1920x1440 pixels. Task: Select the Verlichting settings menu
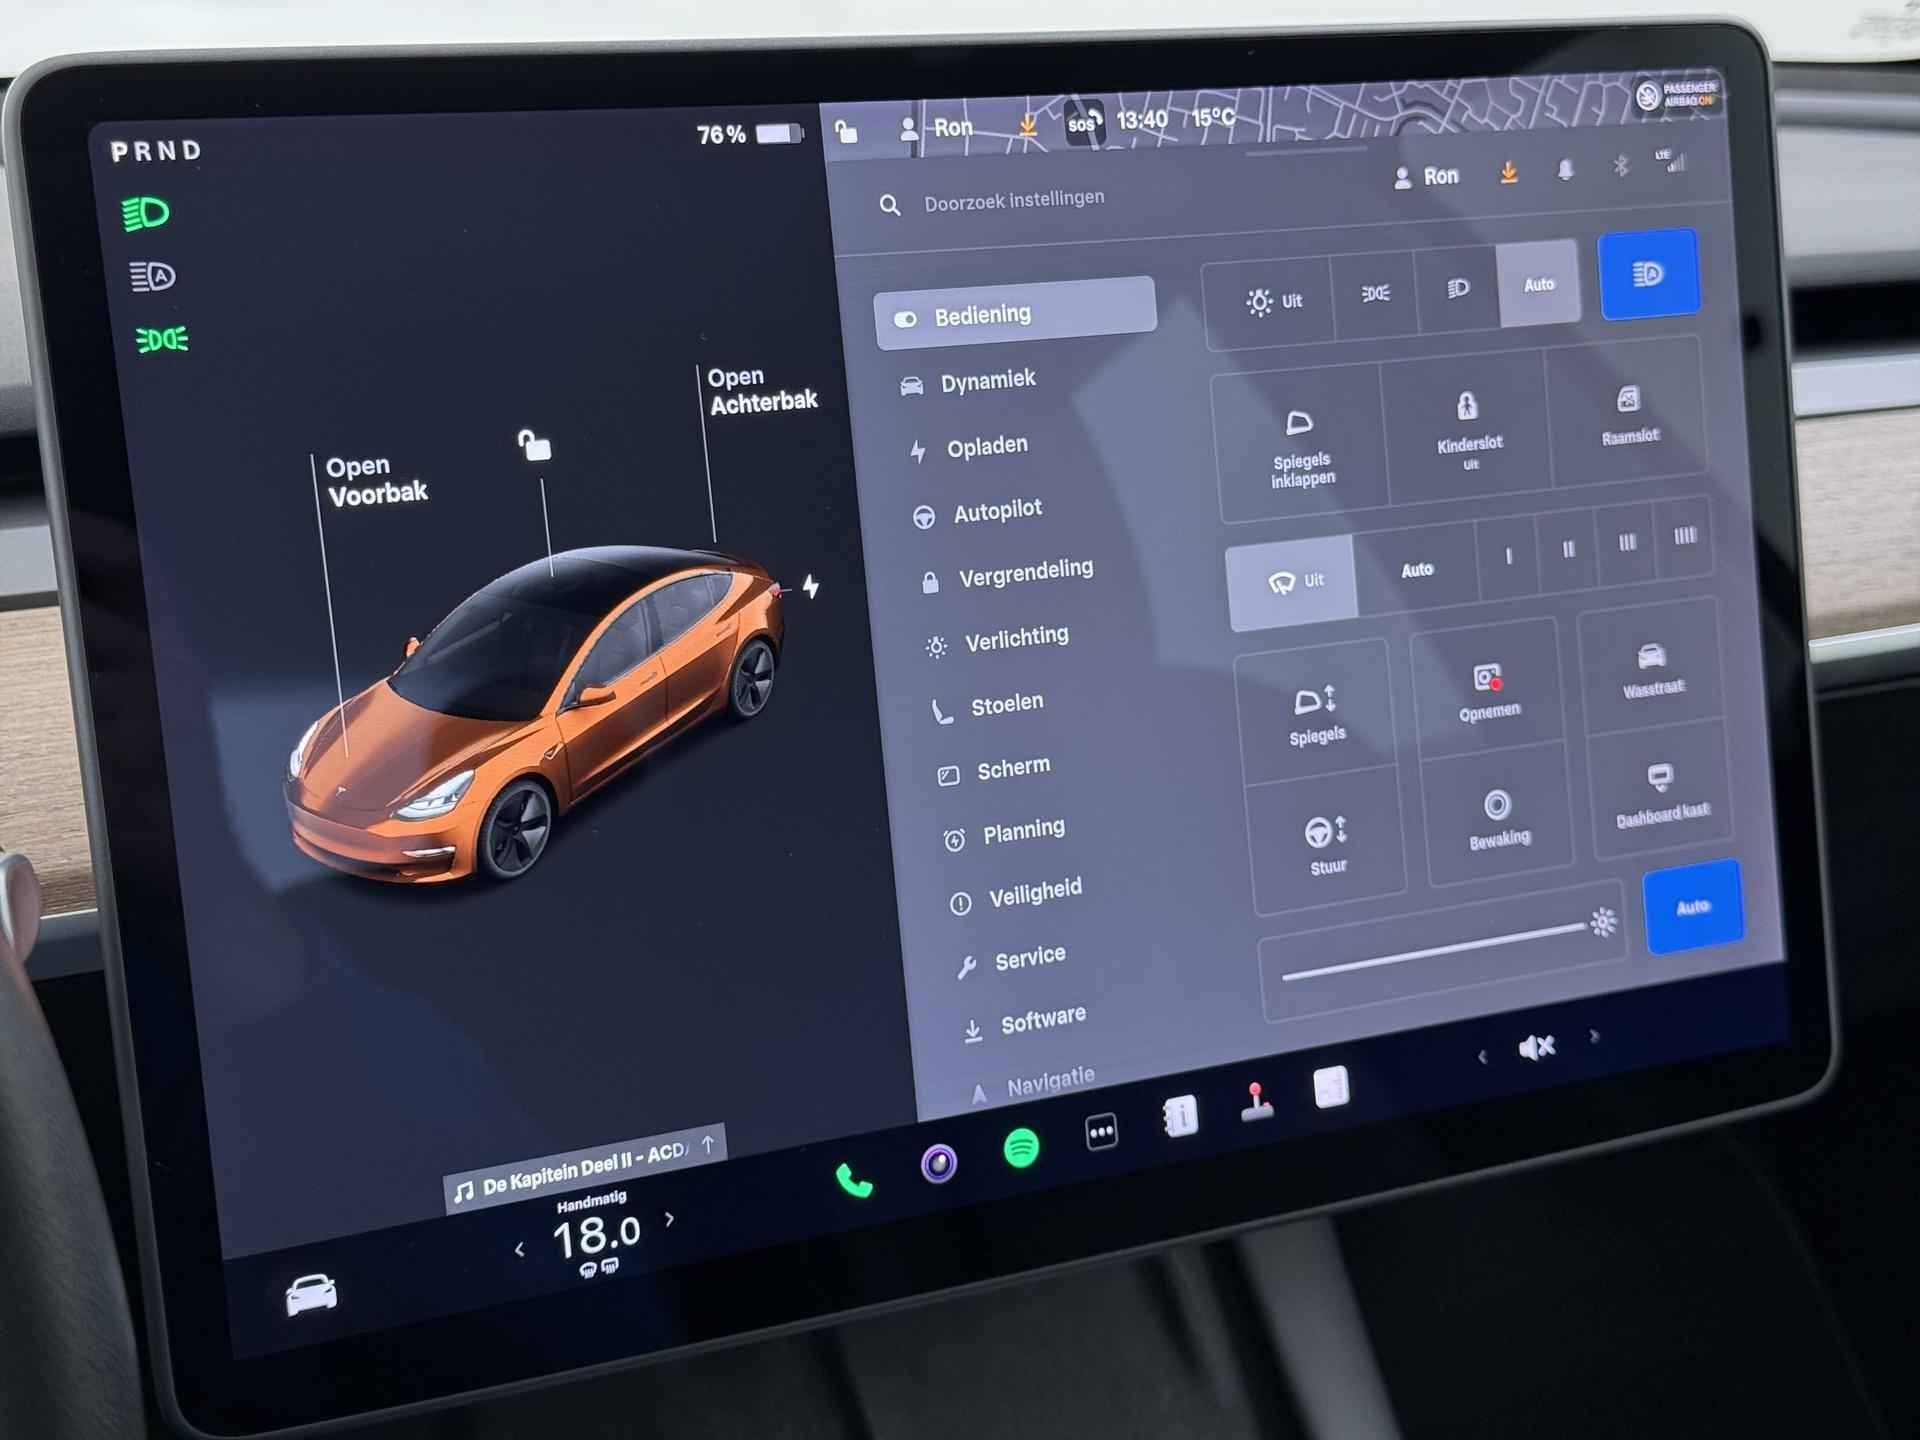1015,639
